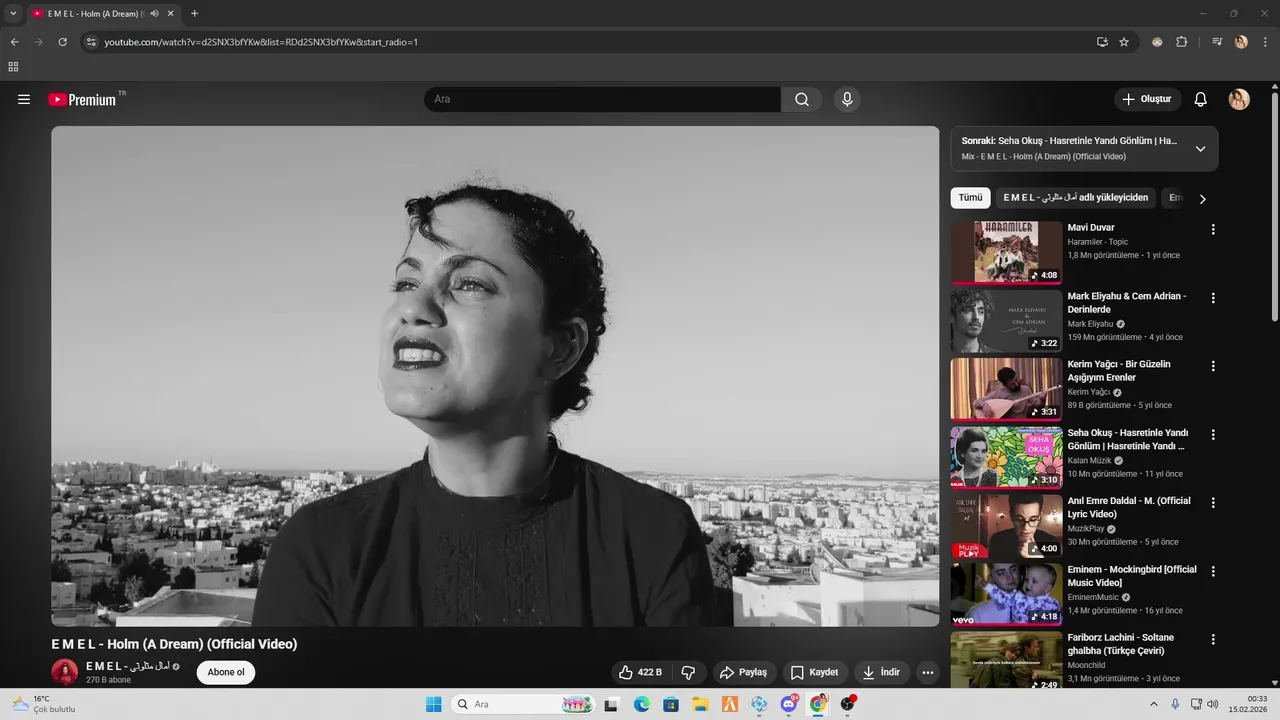Screen dimensions: 1280x720
Task: Click the İndir download button
Action: point(882,673)
